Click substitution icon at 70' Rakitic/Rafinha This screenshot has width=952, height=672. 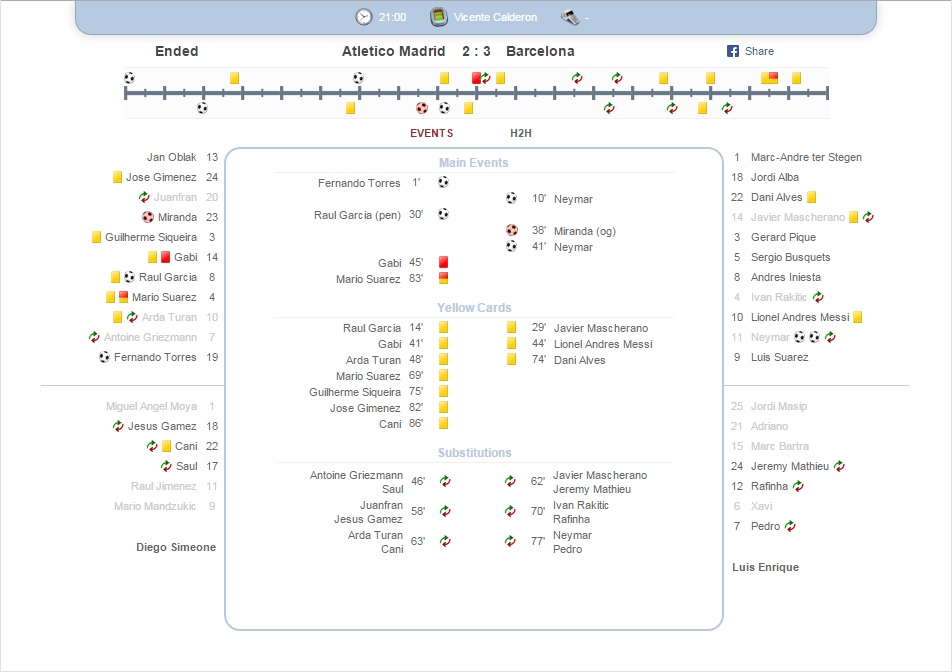510,511
